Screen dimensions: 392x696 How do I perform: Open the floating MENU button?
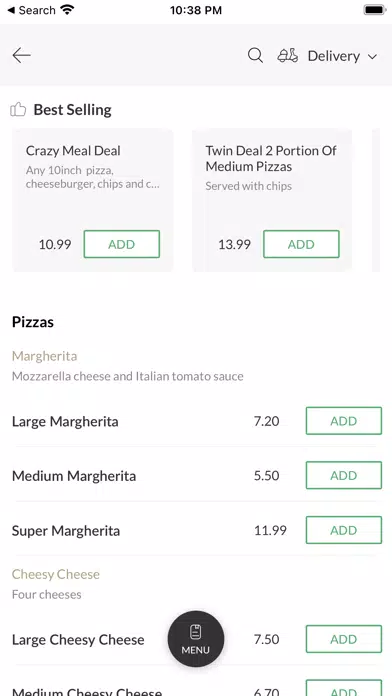196,639
